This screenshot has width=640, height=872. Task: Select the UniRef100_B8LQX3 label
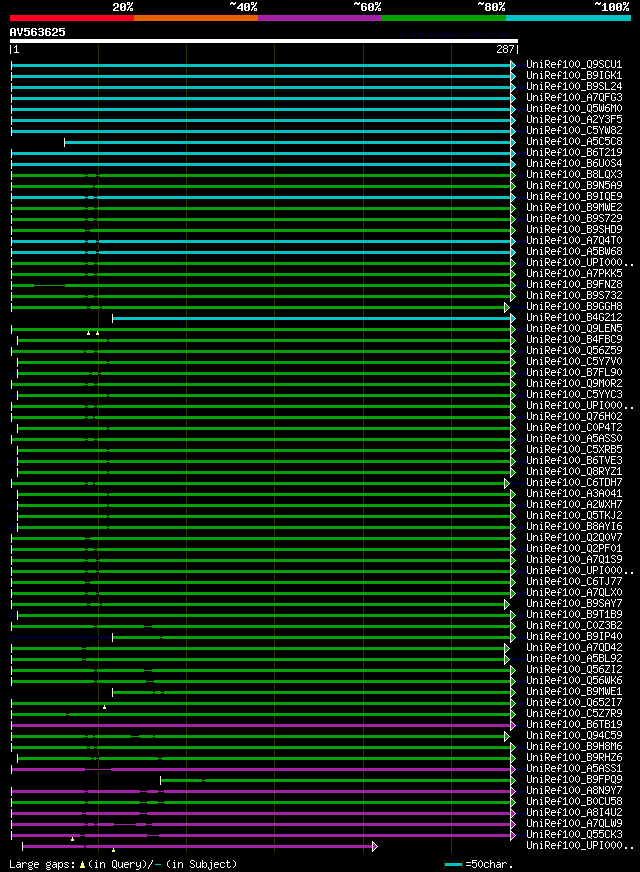click(x=574, y=175)
